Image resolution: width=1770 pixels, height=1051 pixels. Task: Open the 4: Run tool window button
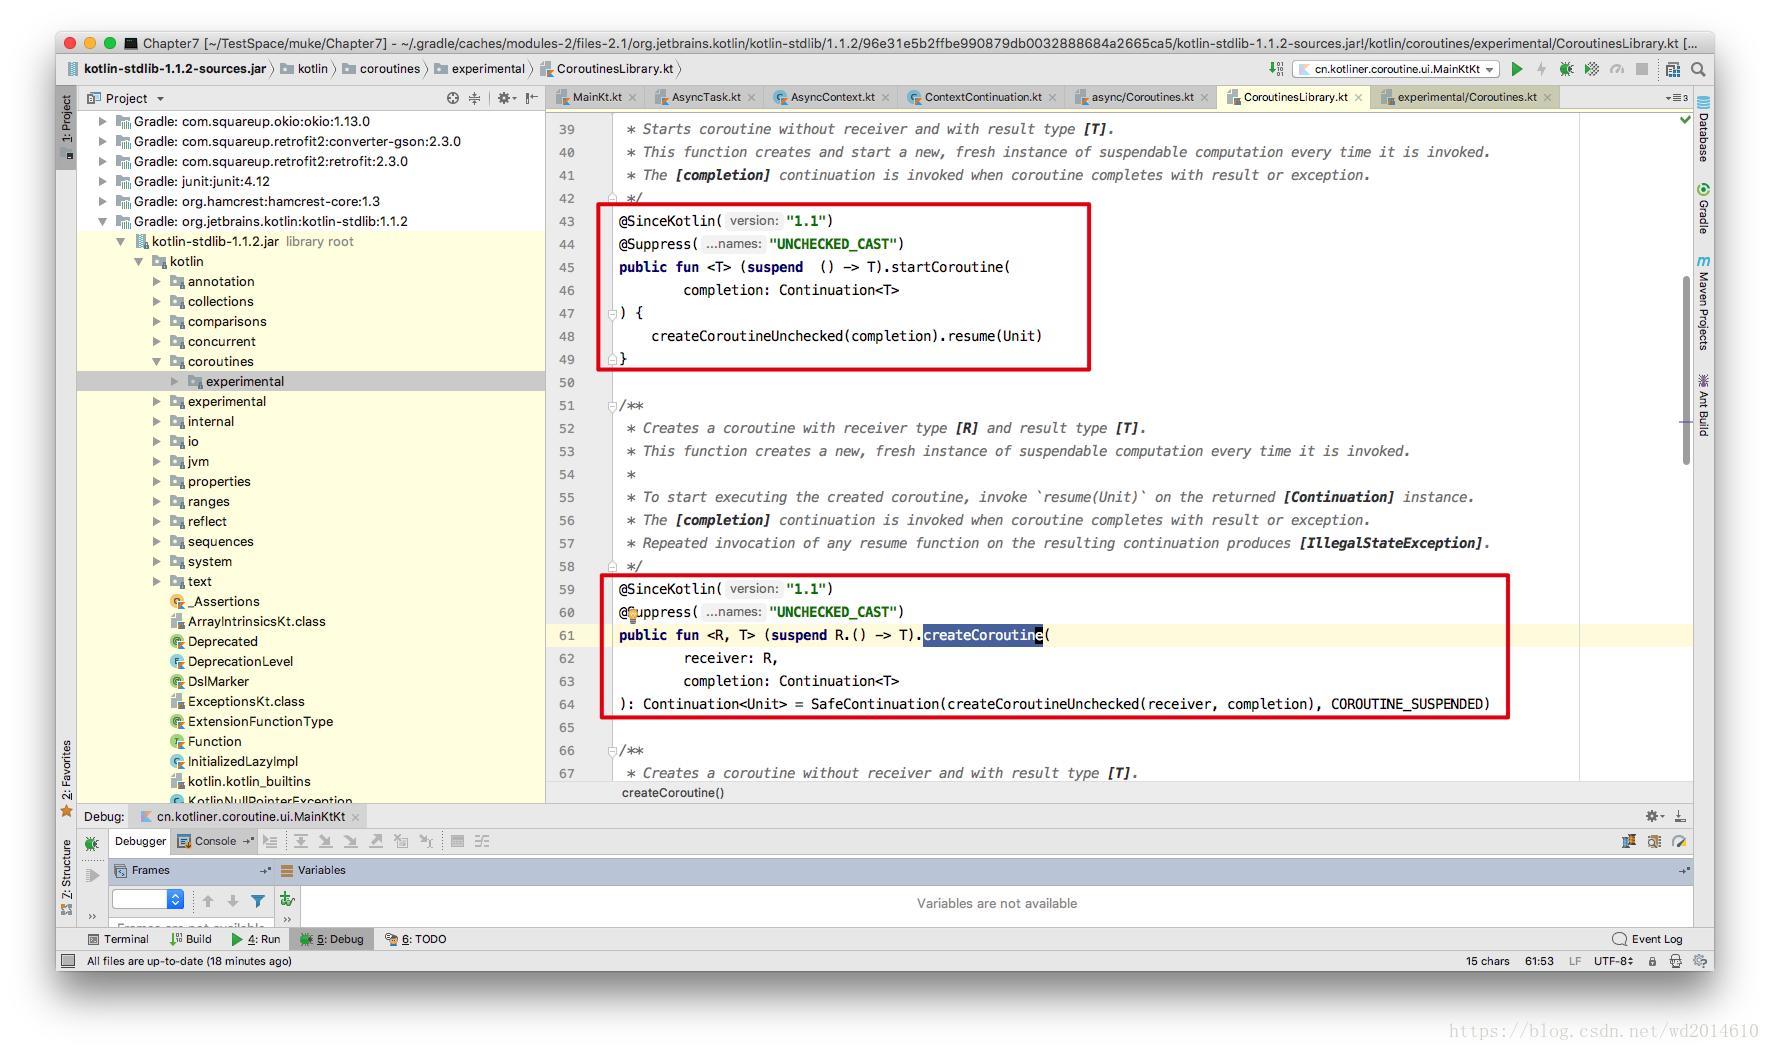pyautogui.click(x=256, y=939)
